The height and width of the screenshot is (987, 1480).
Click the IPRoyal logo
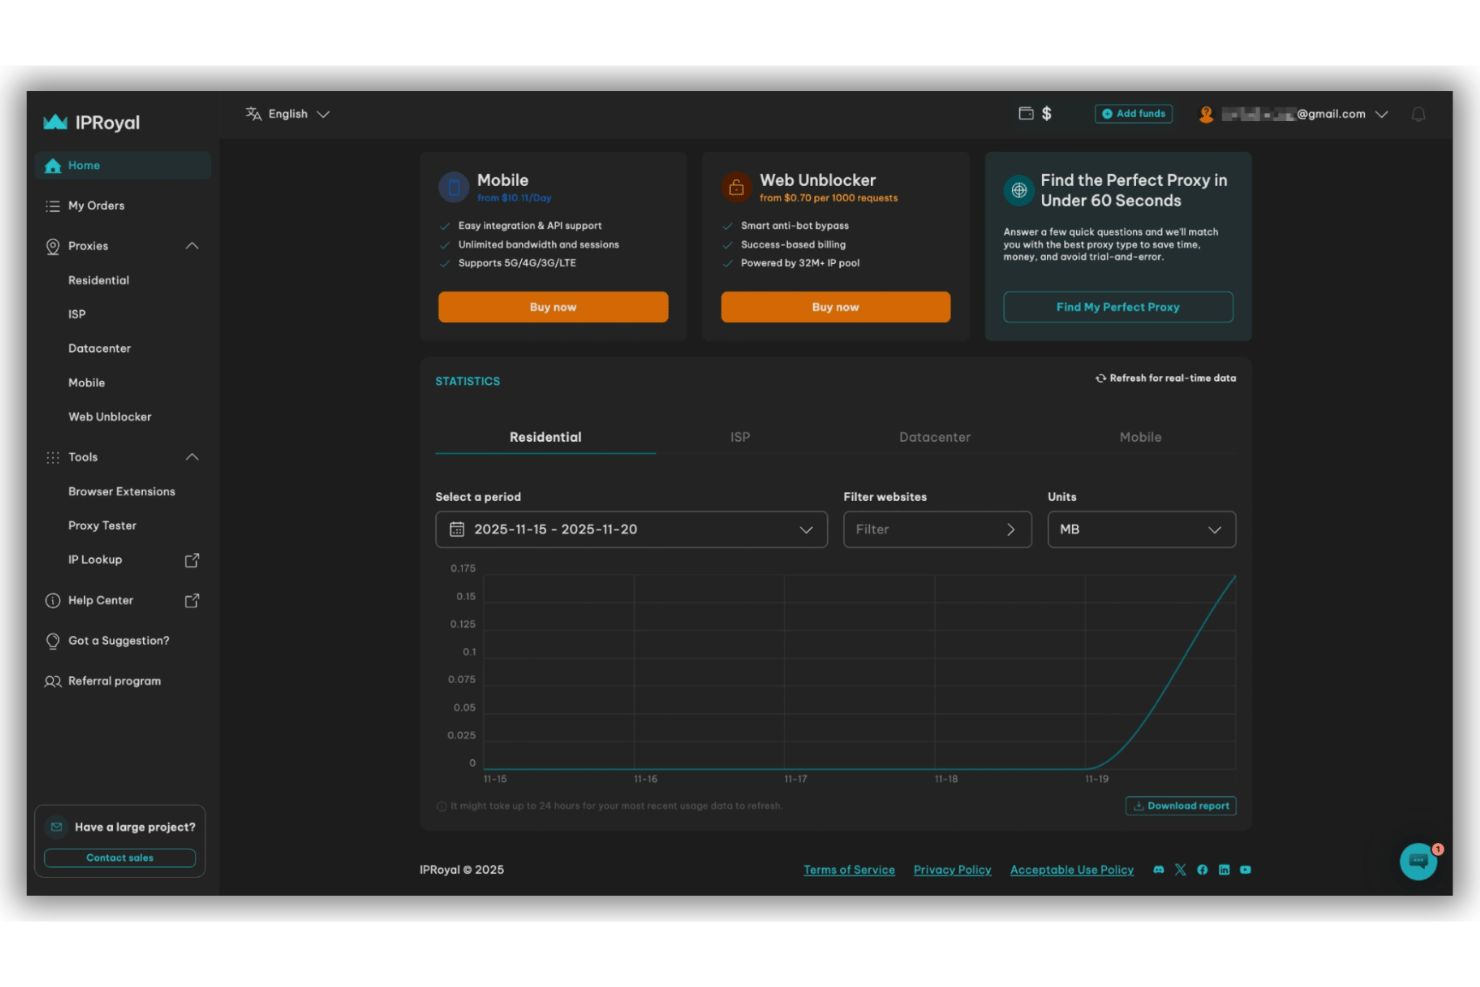pos(91,122)
